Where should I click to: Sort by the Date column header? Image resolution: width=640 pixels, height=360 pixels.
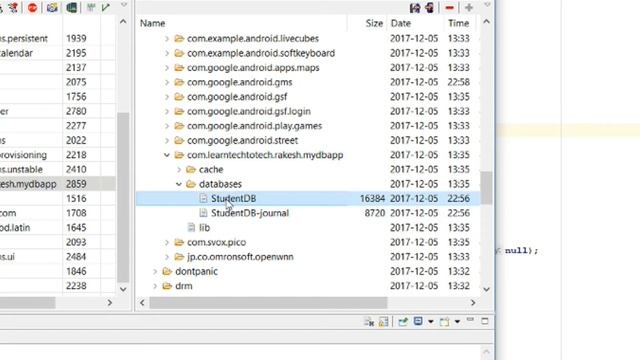pos(416,23)
